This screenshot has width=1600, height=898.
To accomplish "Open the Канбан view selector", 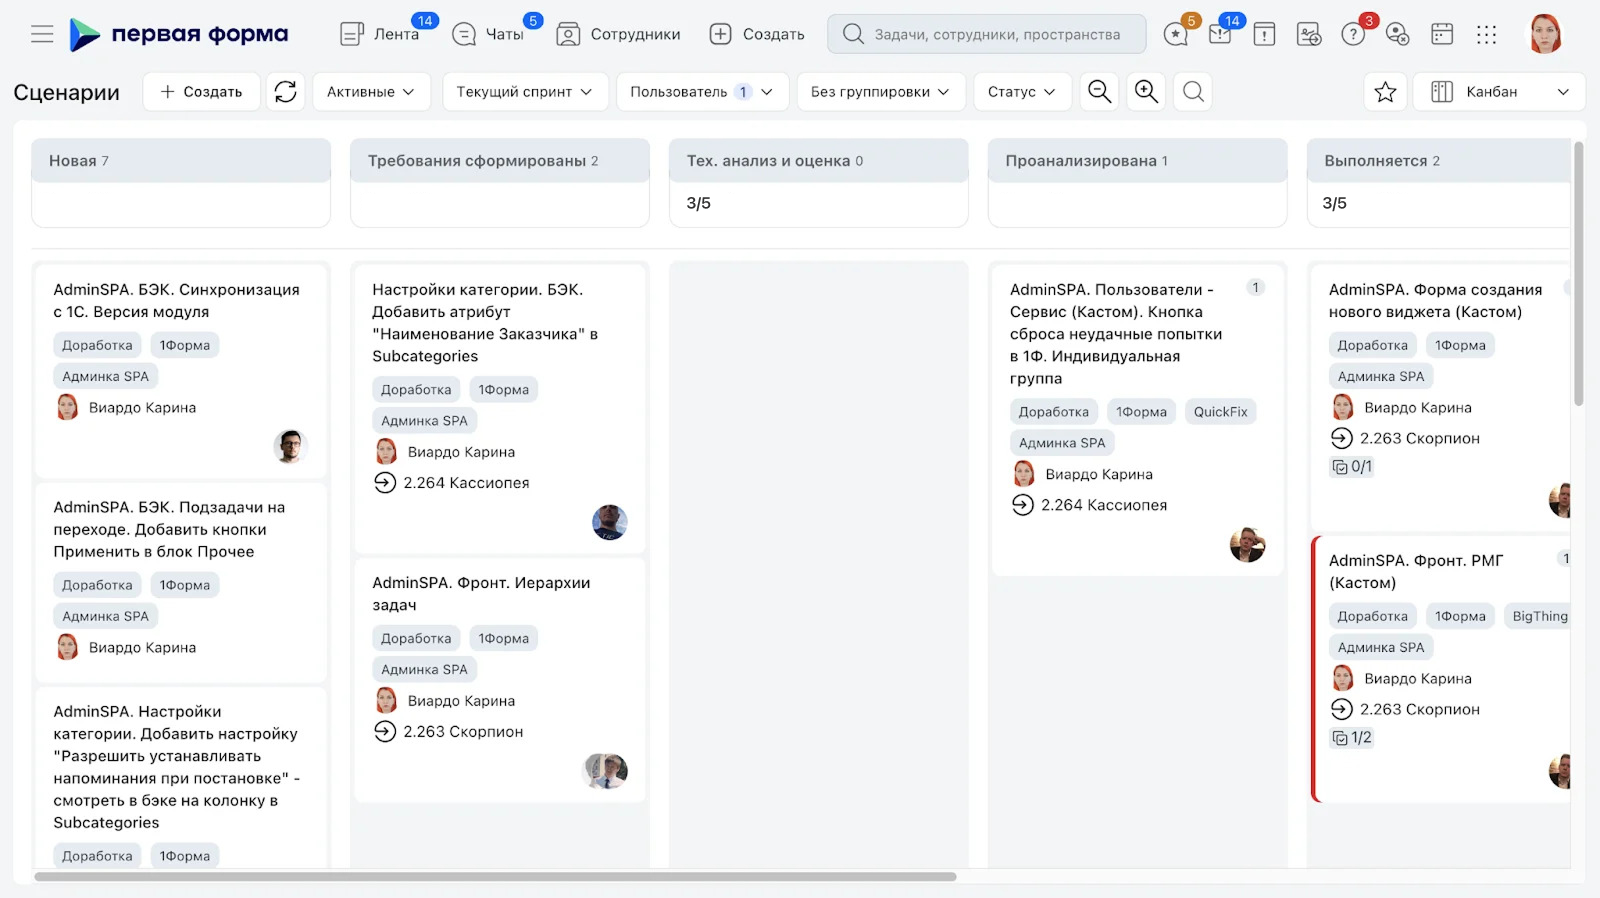I will [x=1499, y=92].
